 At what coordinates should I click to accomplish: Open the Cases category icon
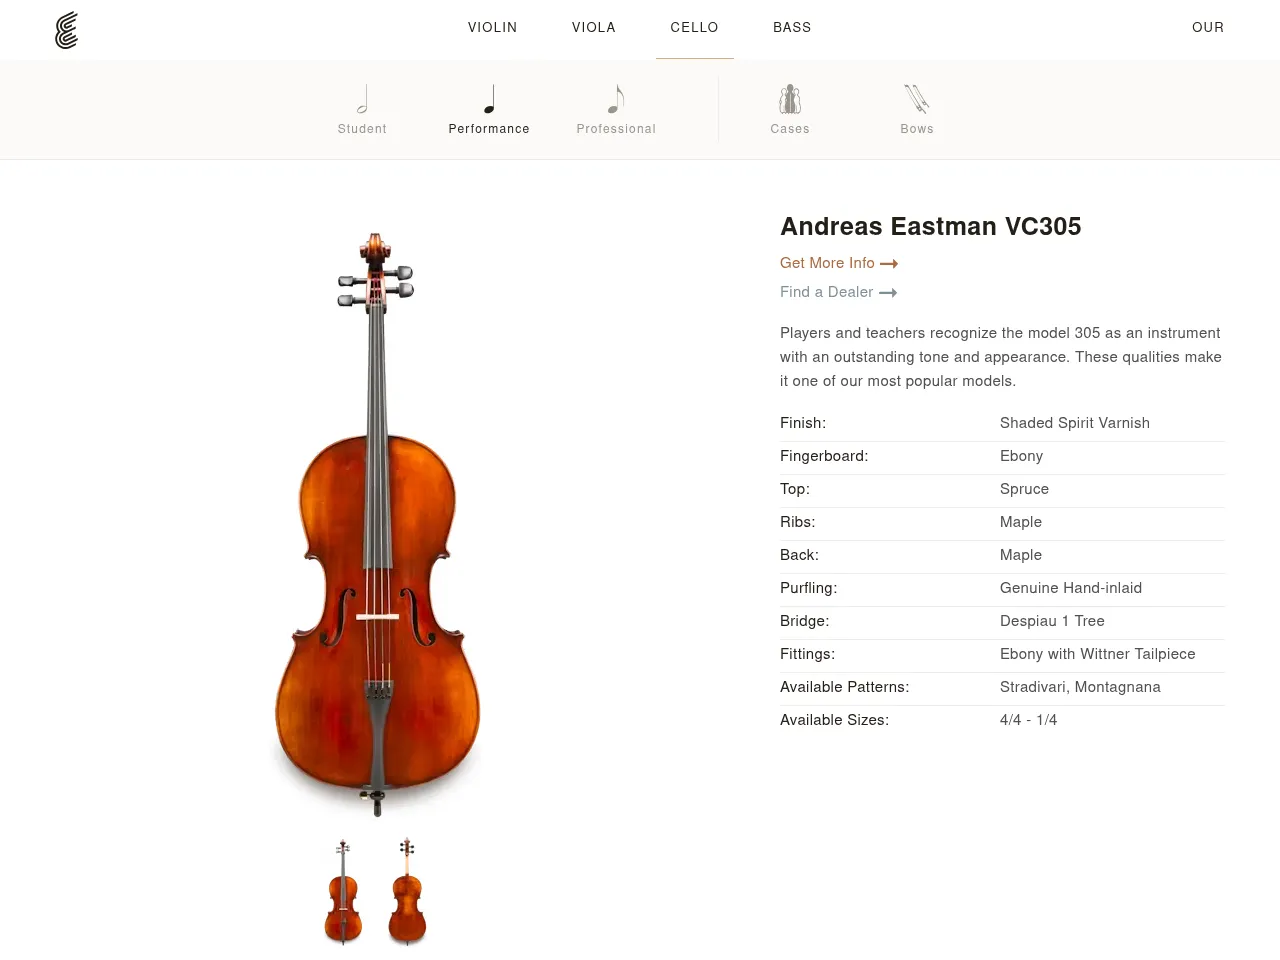[790, 98]
